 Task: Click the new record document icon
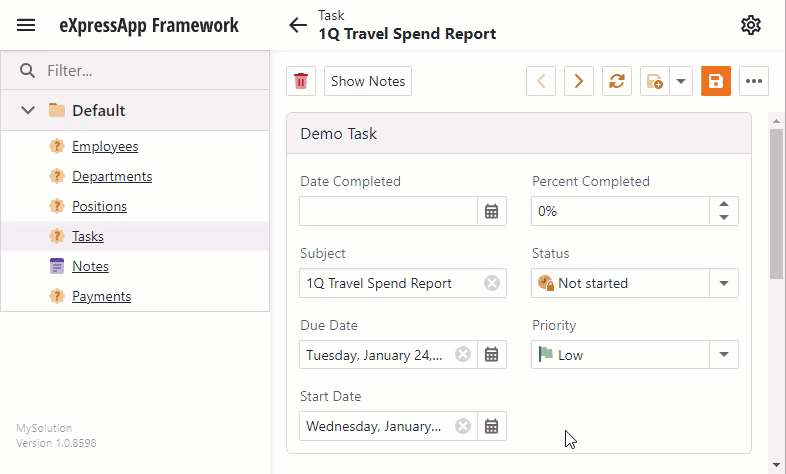pos(655,81)
